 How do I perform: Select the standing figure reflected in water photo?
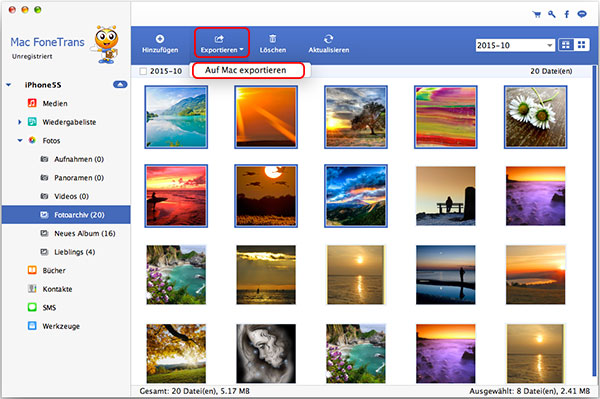pyautogui.click(x=446, y=275)
